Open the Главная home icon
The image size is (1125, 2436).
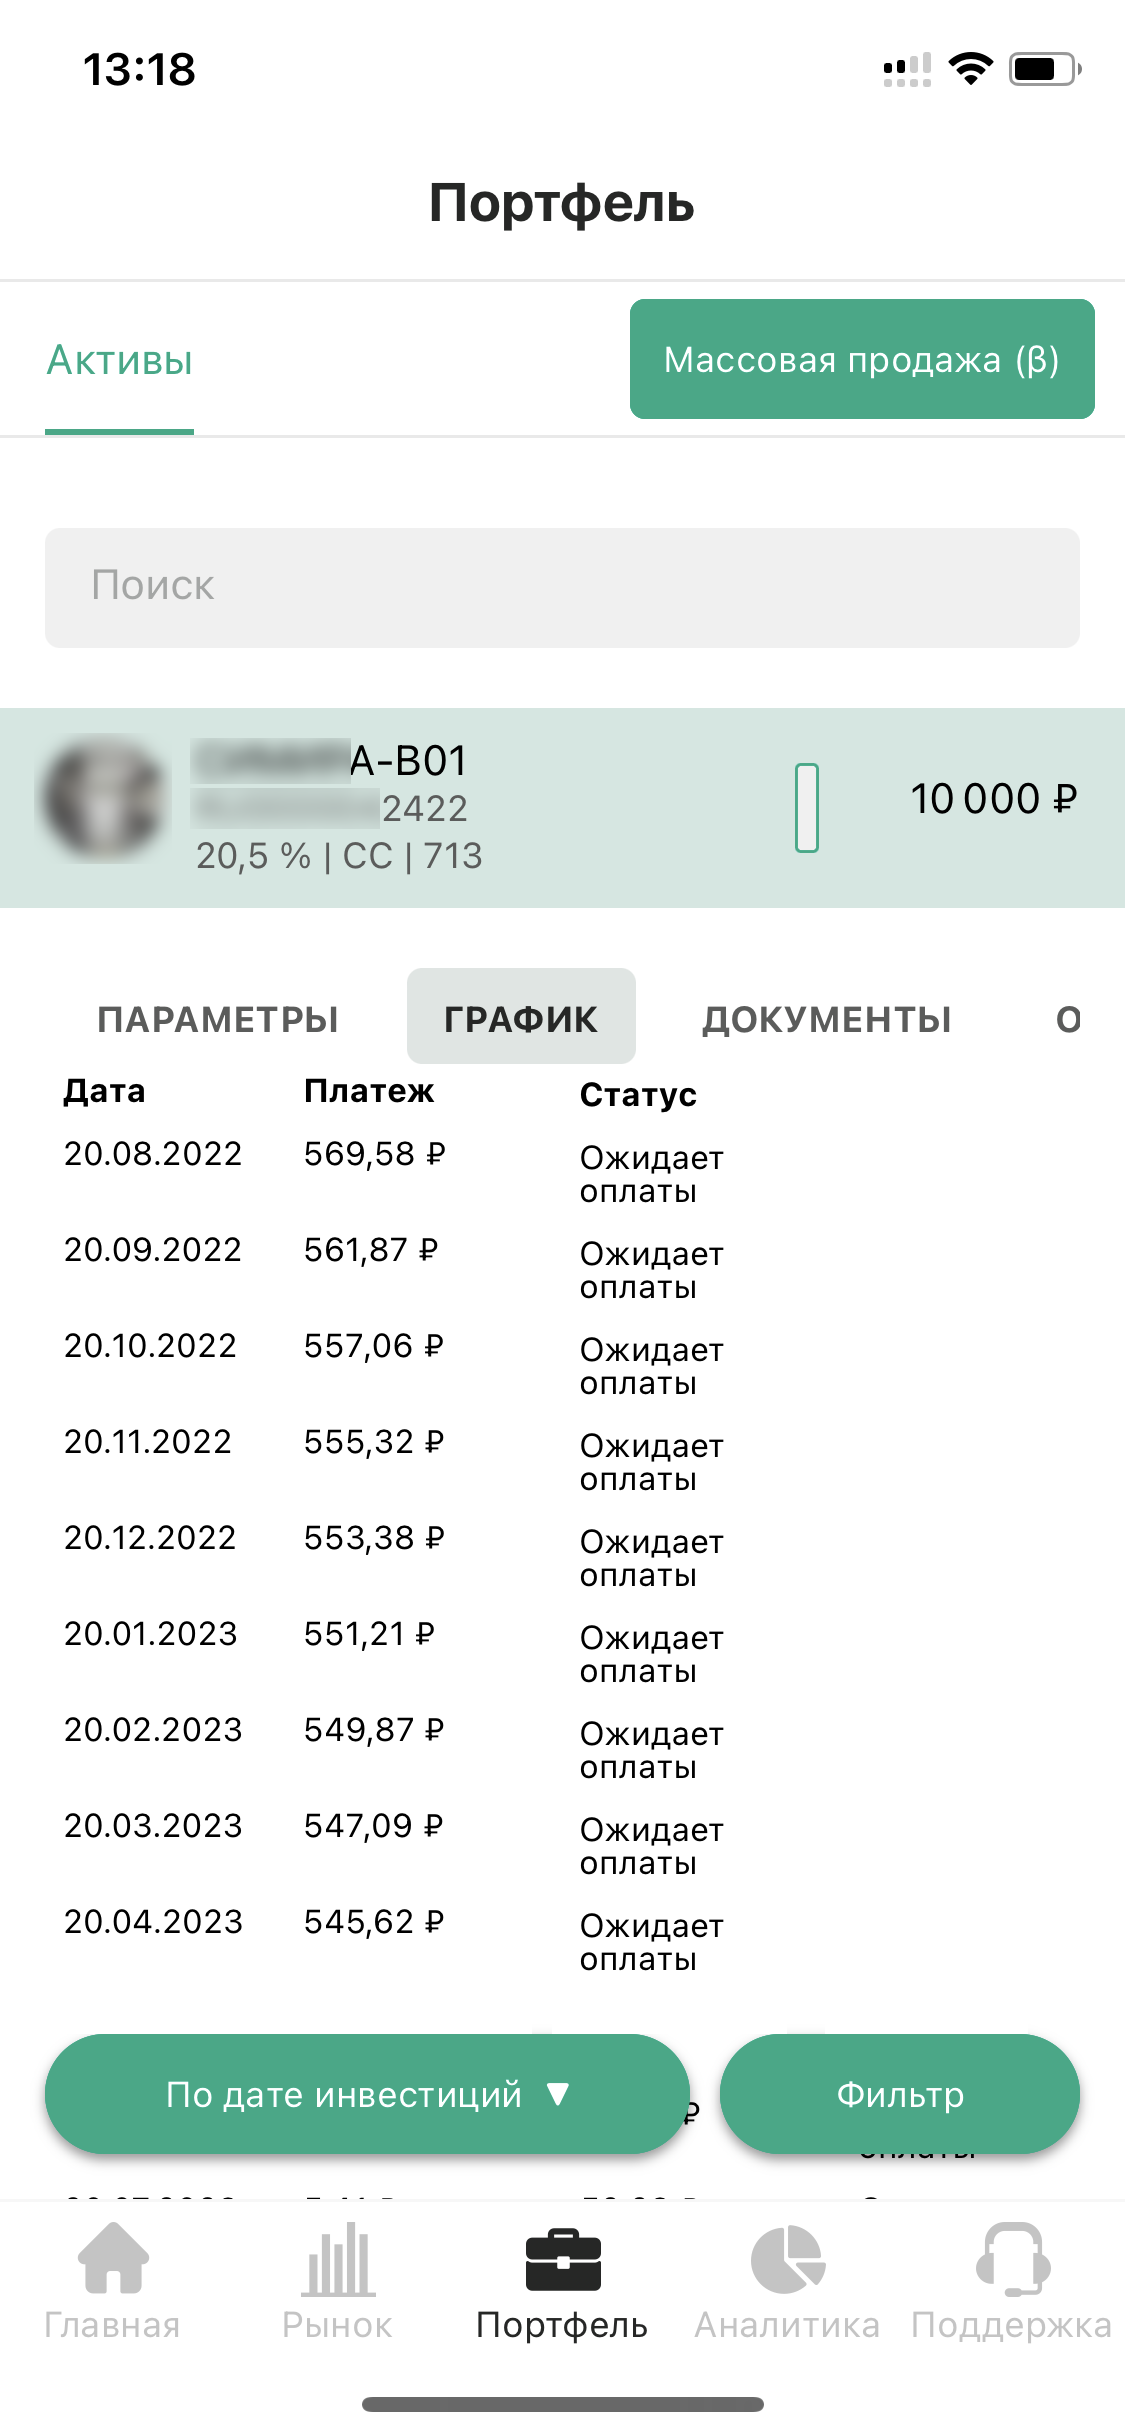[x=112, y=2258]
